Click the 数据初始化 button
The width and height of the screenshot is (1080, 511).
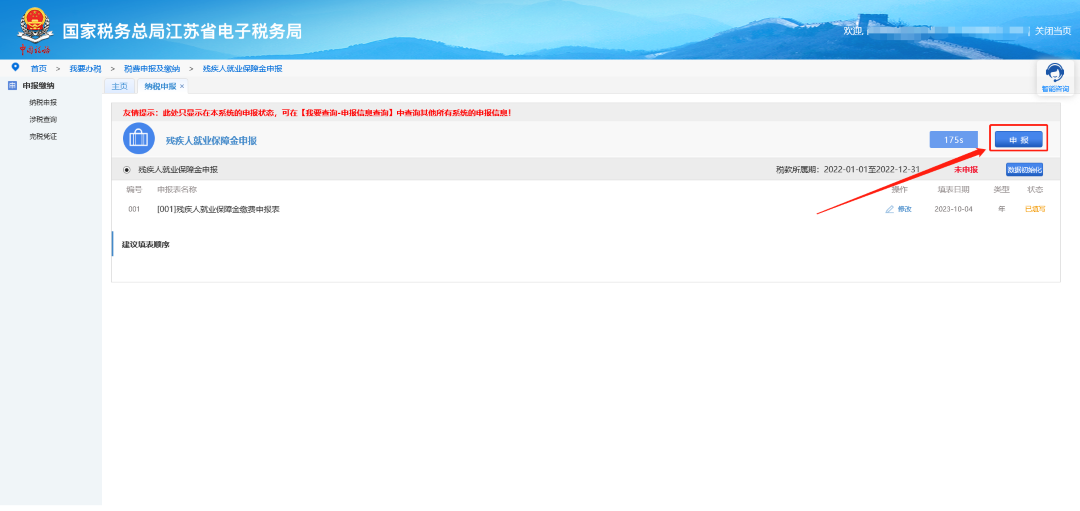coord(1024,170)
